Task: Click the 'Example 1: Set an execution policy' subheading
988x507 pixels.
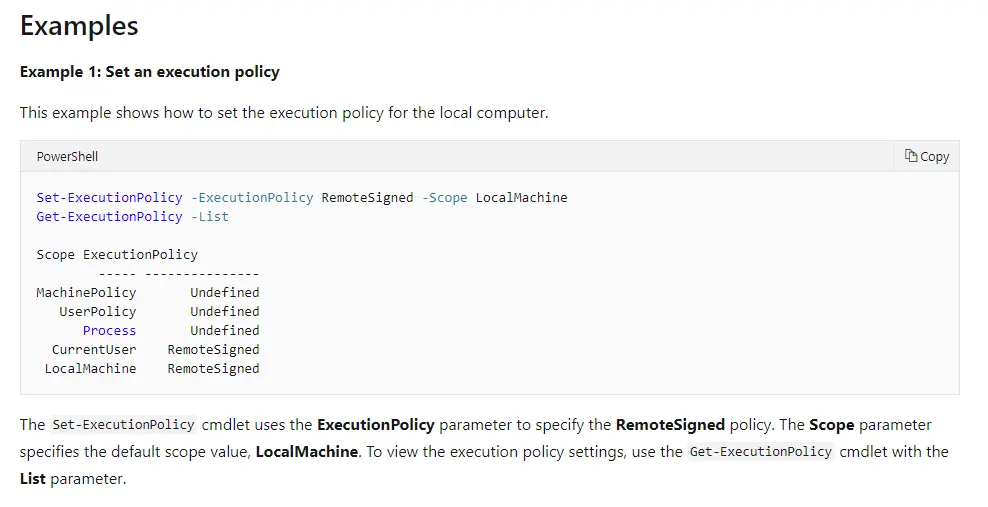Action: click(x=150, y=72)
